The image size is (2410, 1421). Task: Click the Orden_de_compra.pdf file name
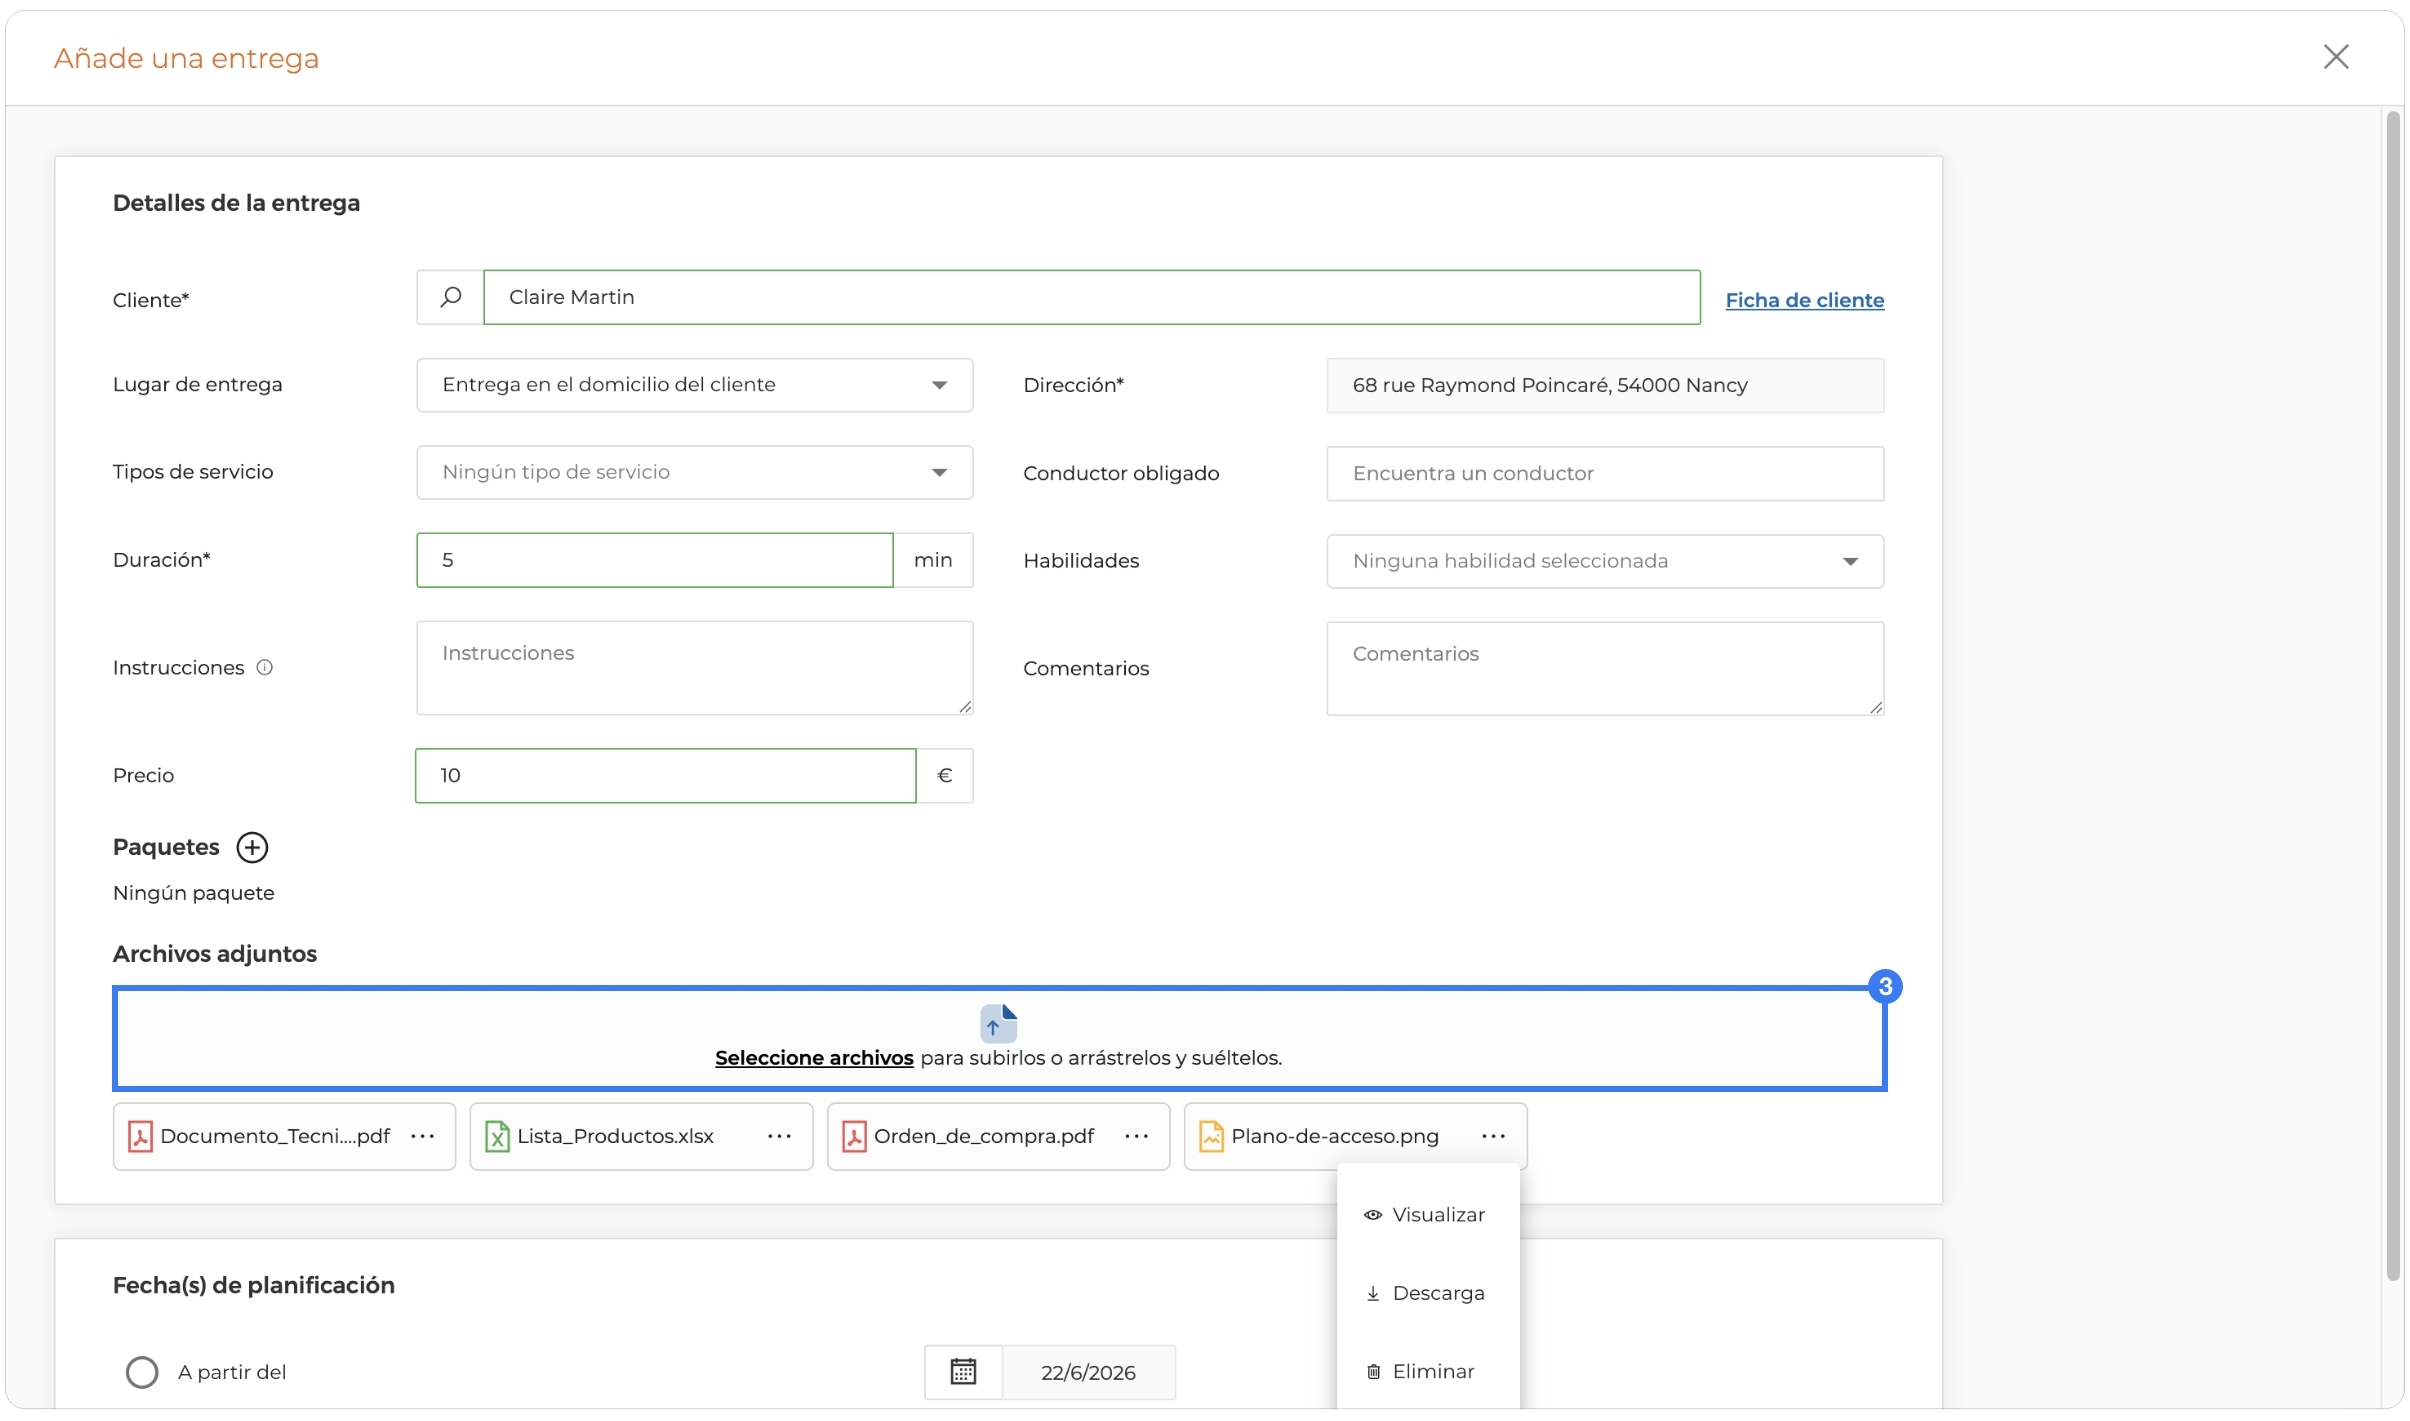click(x=984, y=1137)
